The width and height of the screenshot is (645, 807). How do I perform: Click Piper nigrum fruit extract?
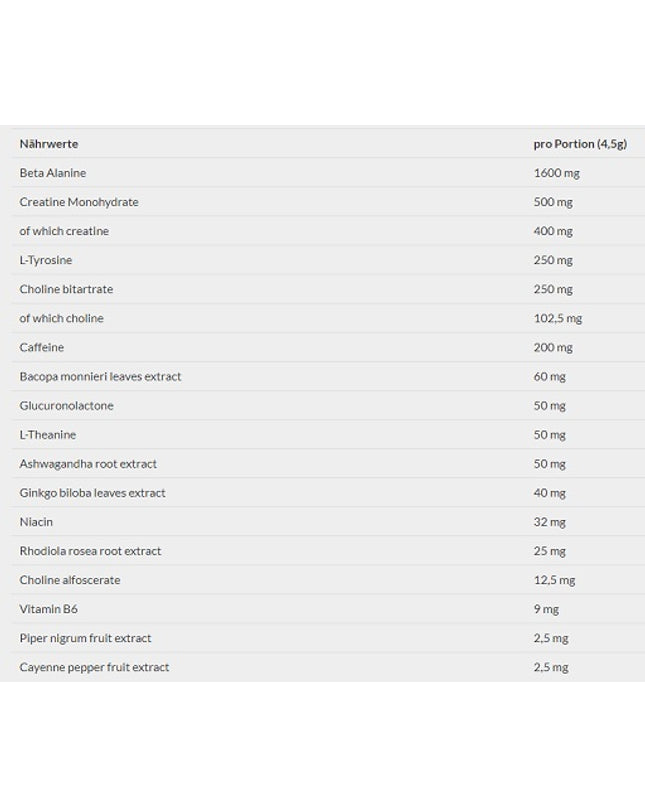pyautogui.click(x=85, y=638)
